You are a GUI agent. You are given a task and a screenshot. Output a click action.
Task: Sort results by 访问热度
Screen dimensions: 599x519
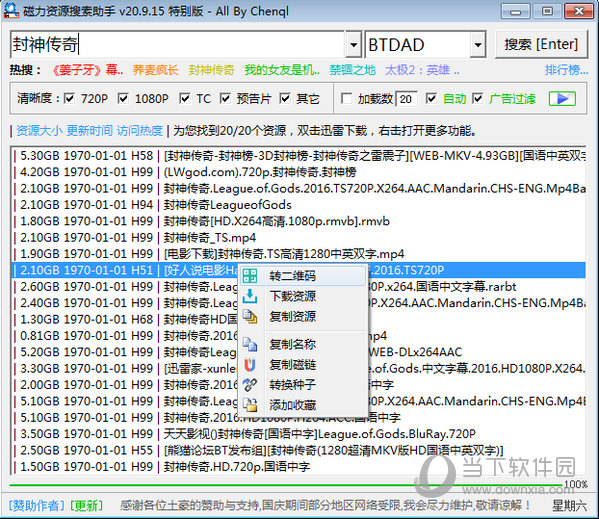coord(140,131)
